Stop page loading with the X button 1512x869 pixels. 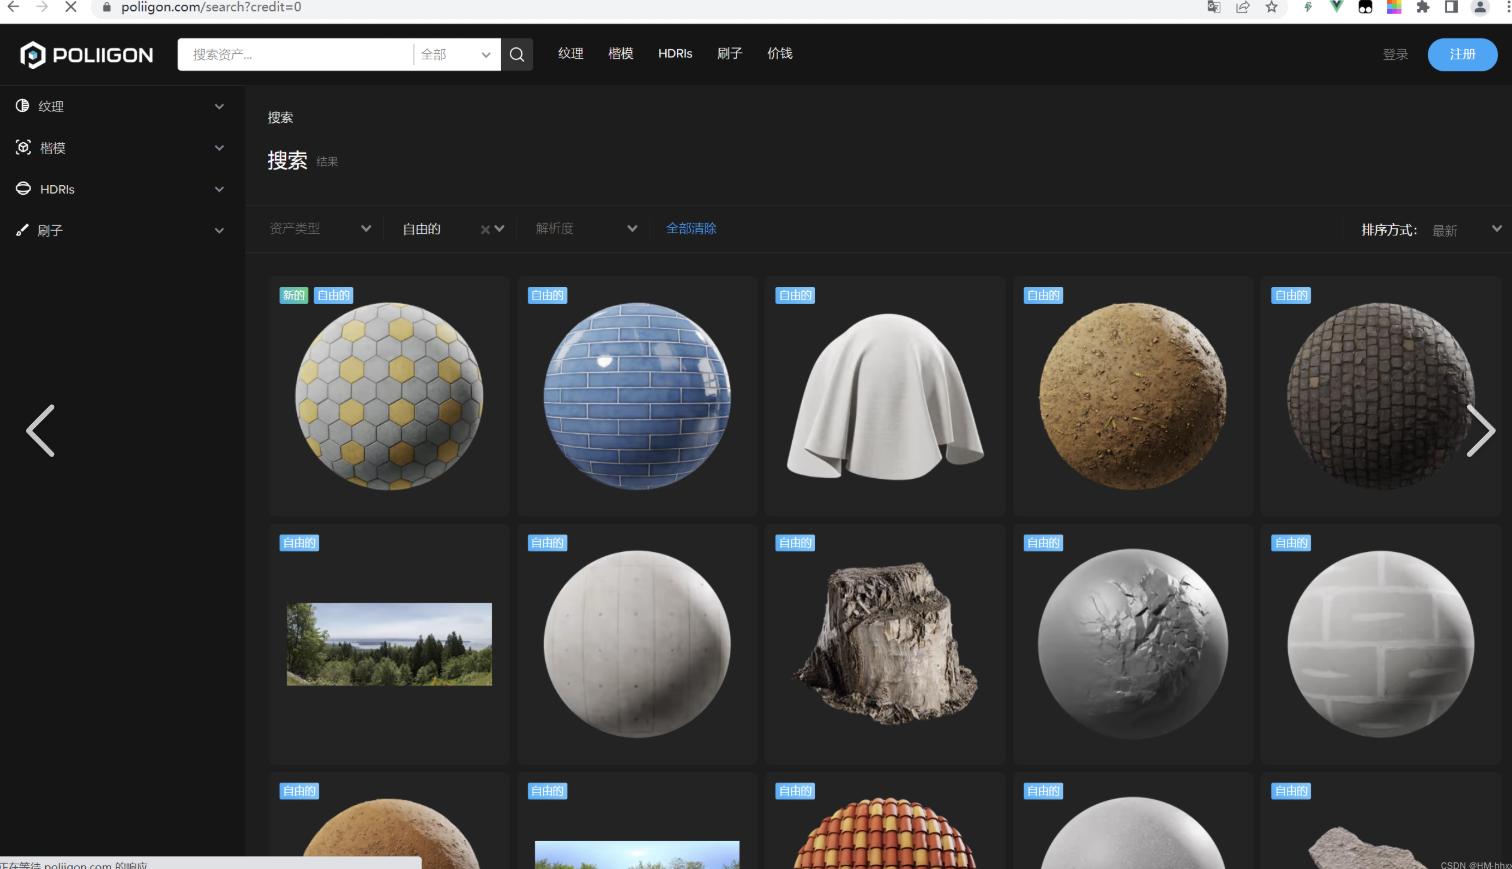tap(70, 7)
